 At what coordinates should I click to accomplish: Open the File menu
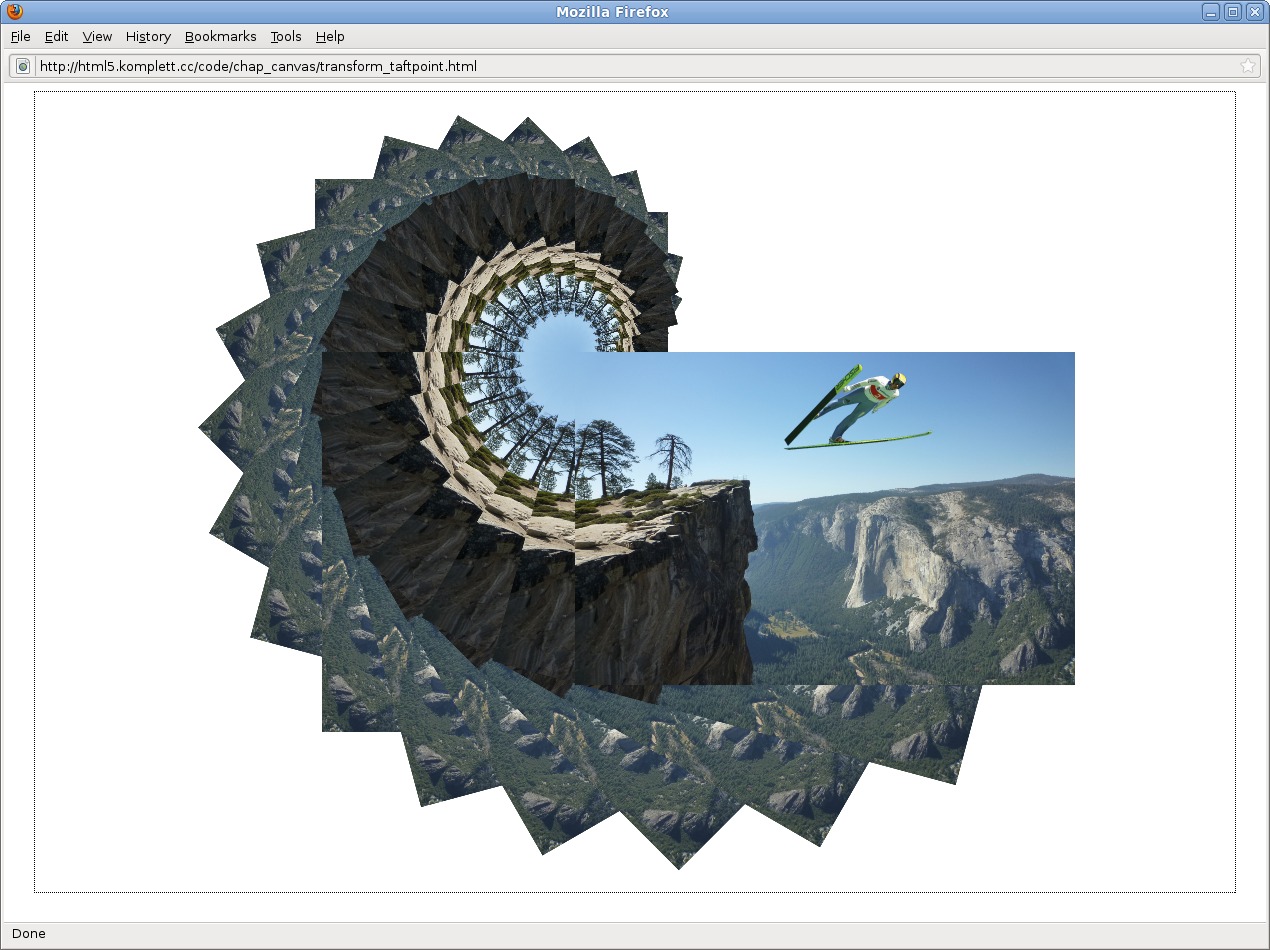21,36
